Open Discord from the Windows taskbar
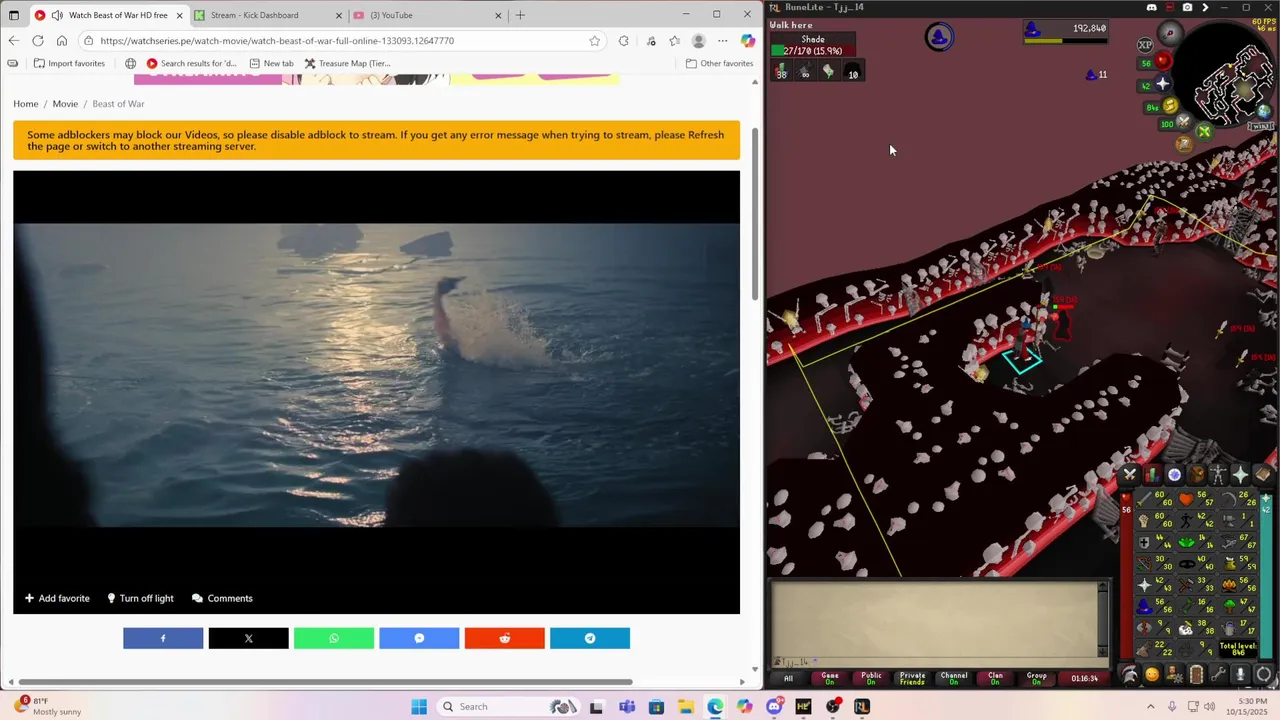The width and height of the screenshot is (1280, 720). click(x=774, y=707)
